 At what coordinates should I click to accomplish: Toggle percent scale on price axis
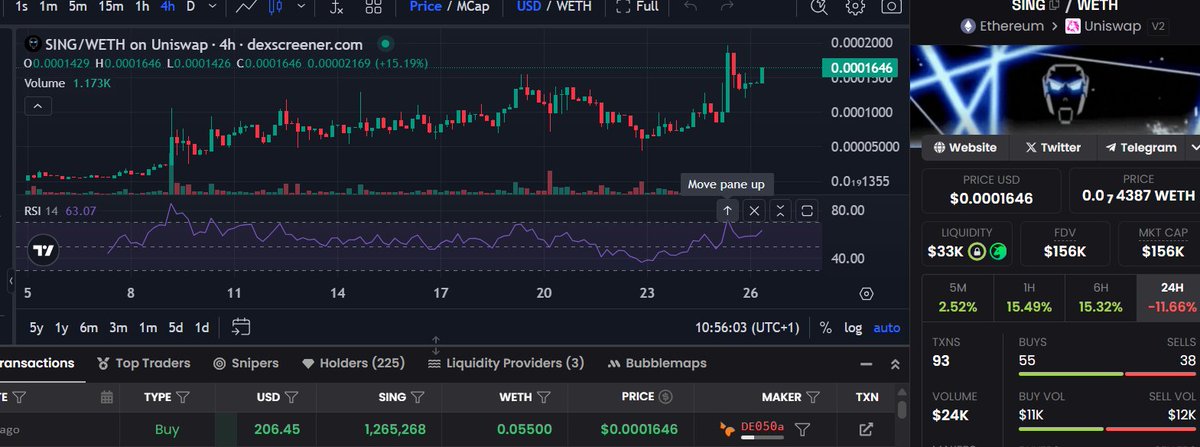(x=826, y=327)
